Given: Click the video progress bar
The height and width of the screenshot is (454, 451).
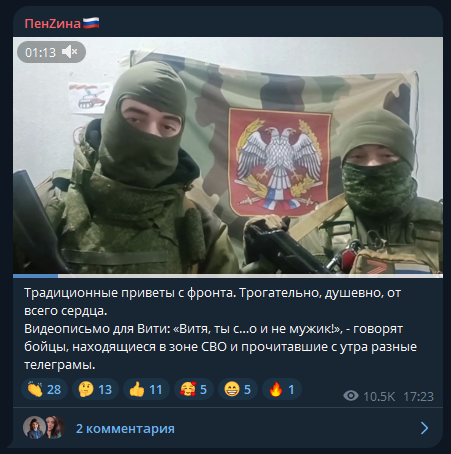Looking at the screenshot, I should tap(228, 276).
